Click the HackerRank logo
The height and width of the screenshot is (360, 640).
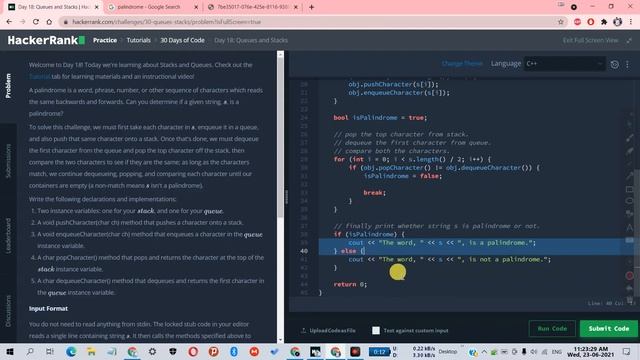[46, 40]
